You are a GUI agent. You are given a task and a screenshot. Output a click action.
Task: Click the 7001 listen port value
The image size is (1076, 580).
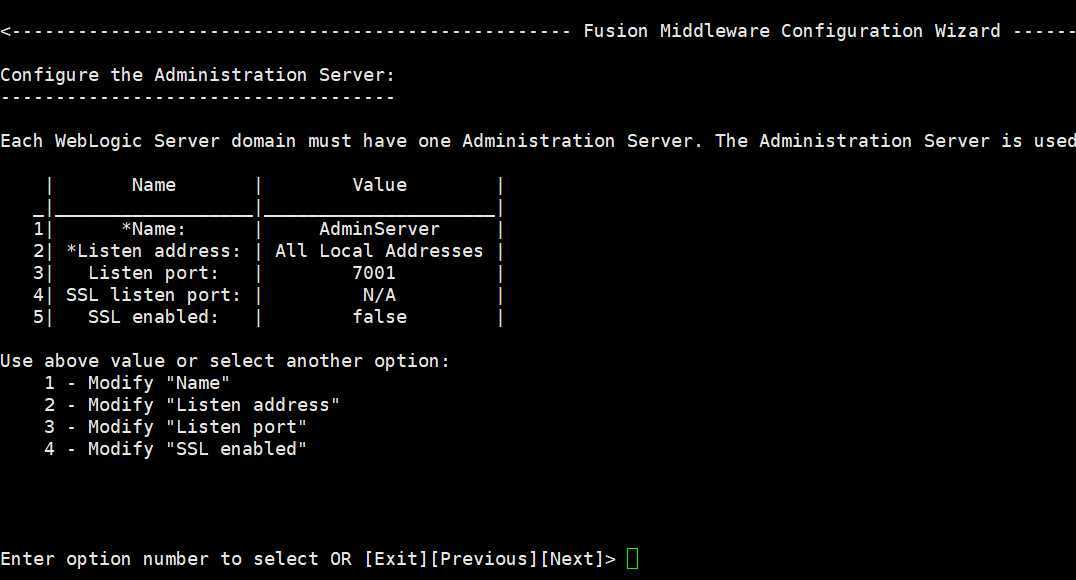click(x=374, y=272)
